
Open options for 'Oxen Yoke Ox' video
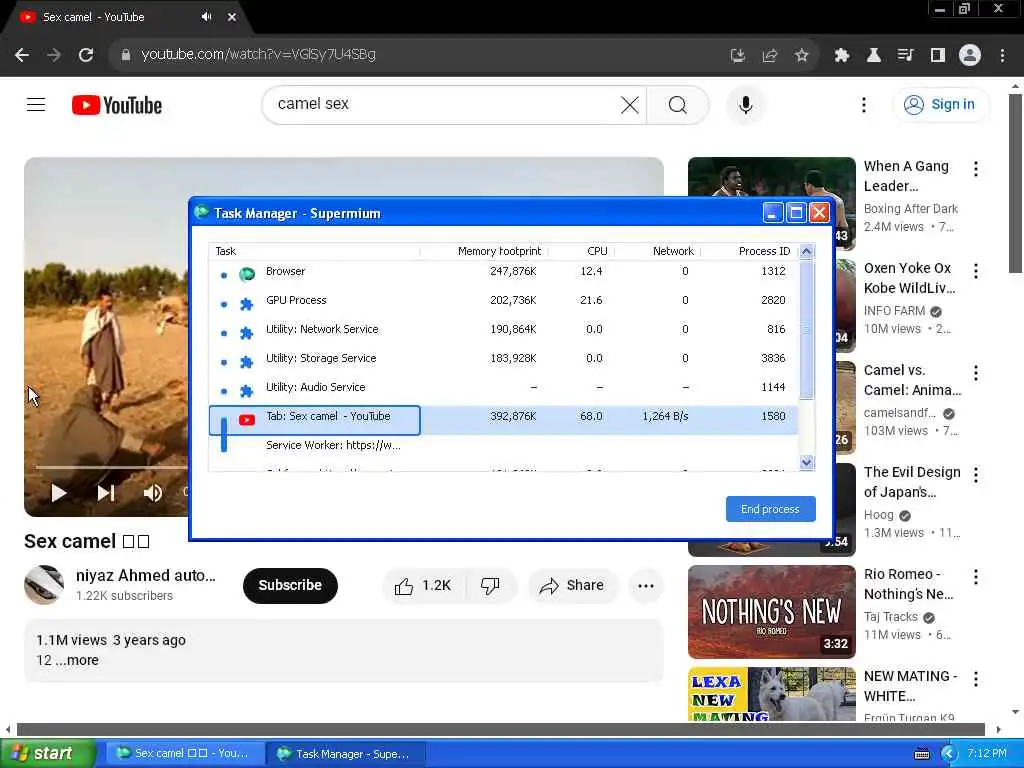[x=976, y=271]
